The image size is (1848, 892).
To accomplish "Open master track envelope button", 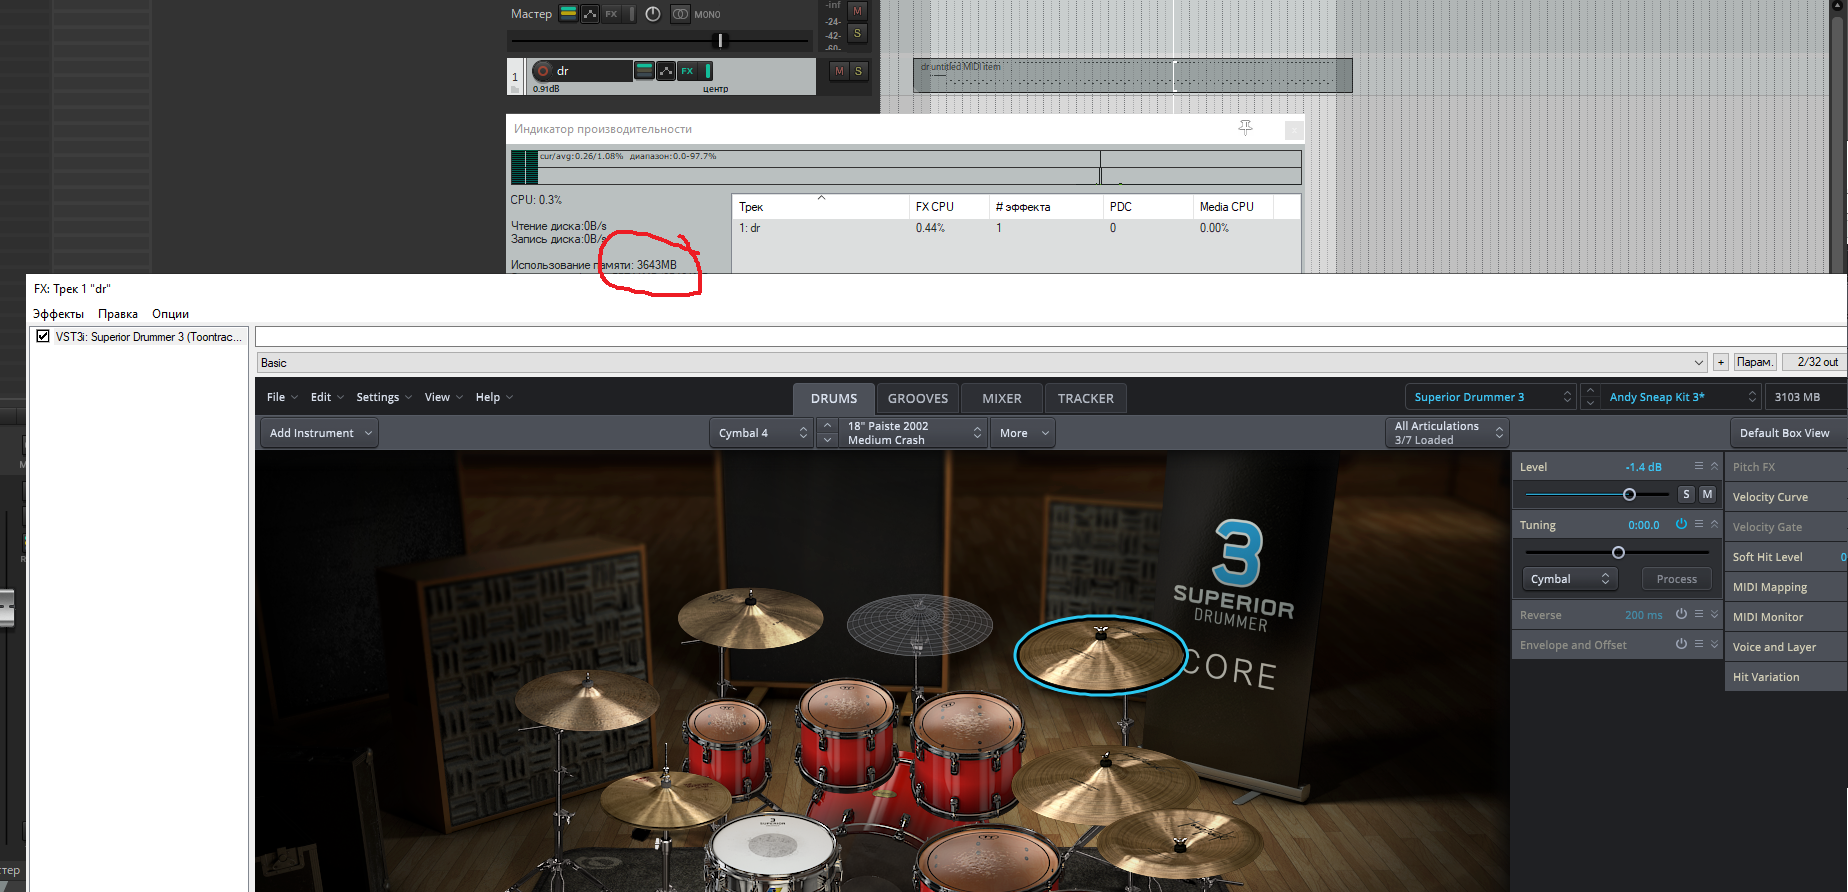I will tap(590, 14).
